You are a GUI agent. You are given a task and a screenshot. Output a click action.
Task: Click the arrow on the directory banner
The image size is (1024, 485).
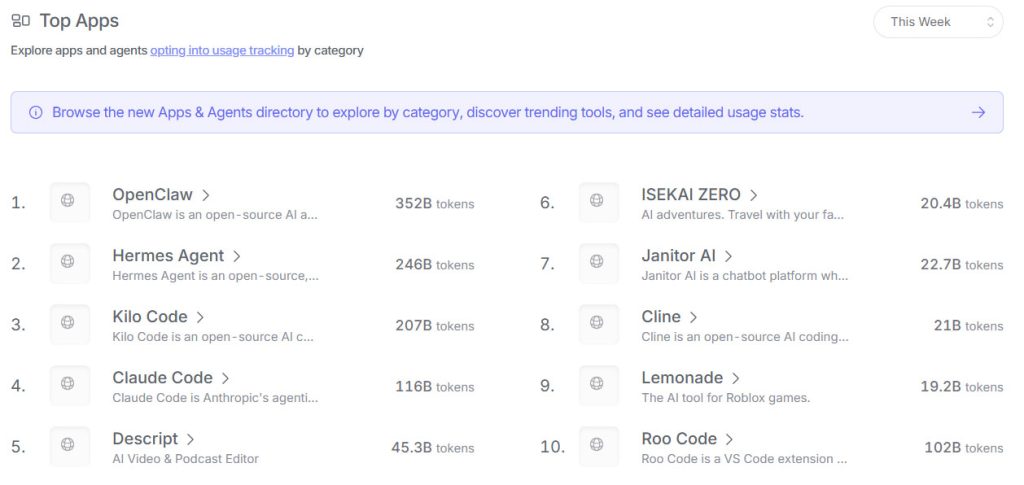[x=978, y=112]
